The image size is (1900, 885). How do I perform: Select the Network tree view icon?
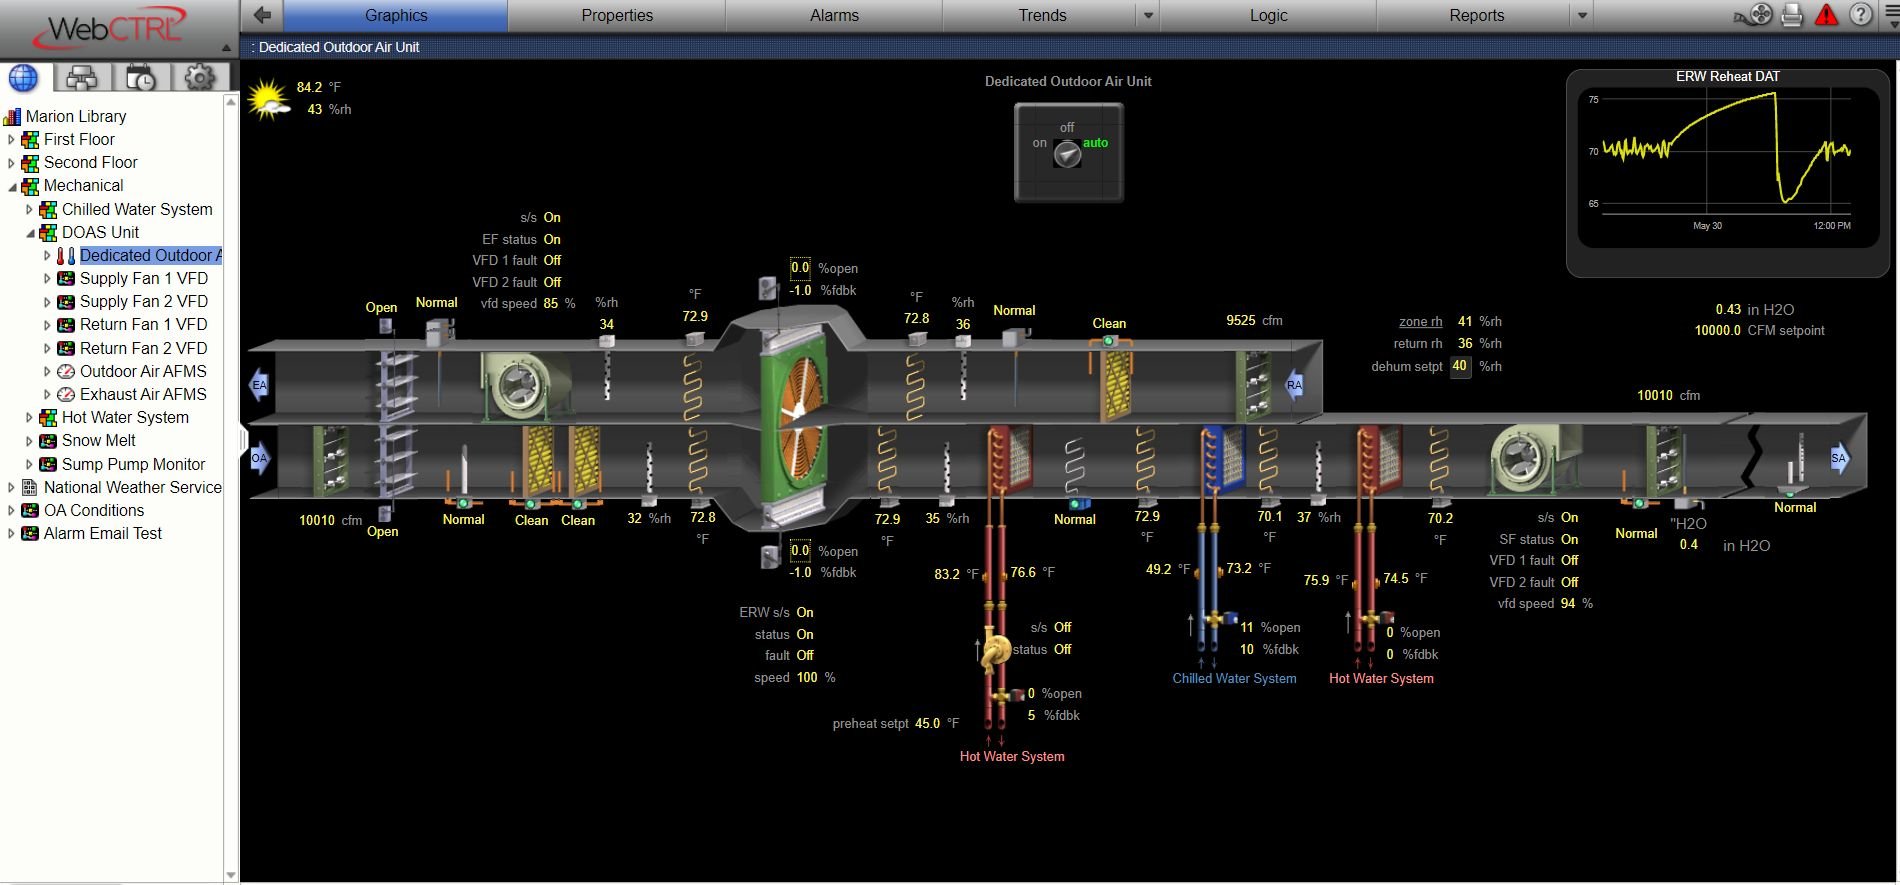pos(81,78)
